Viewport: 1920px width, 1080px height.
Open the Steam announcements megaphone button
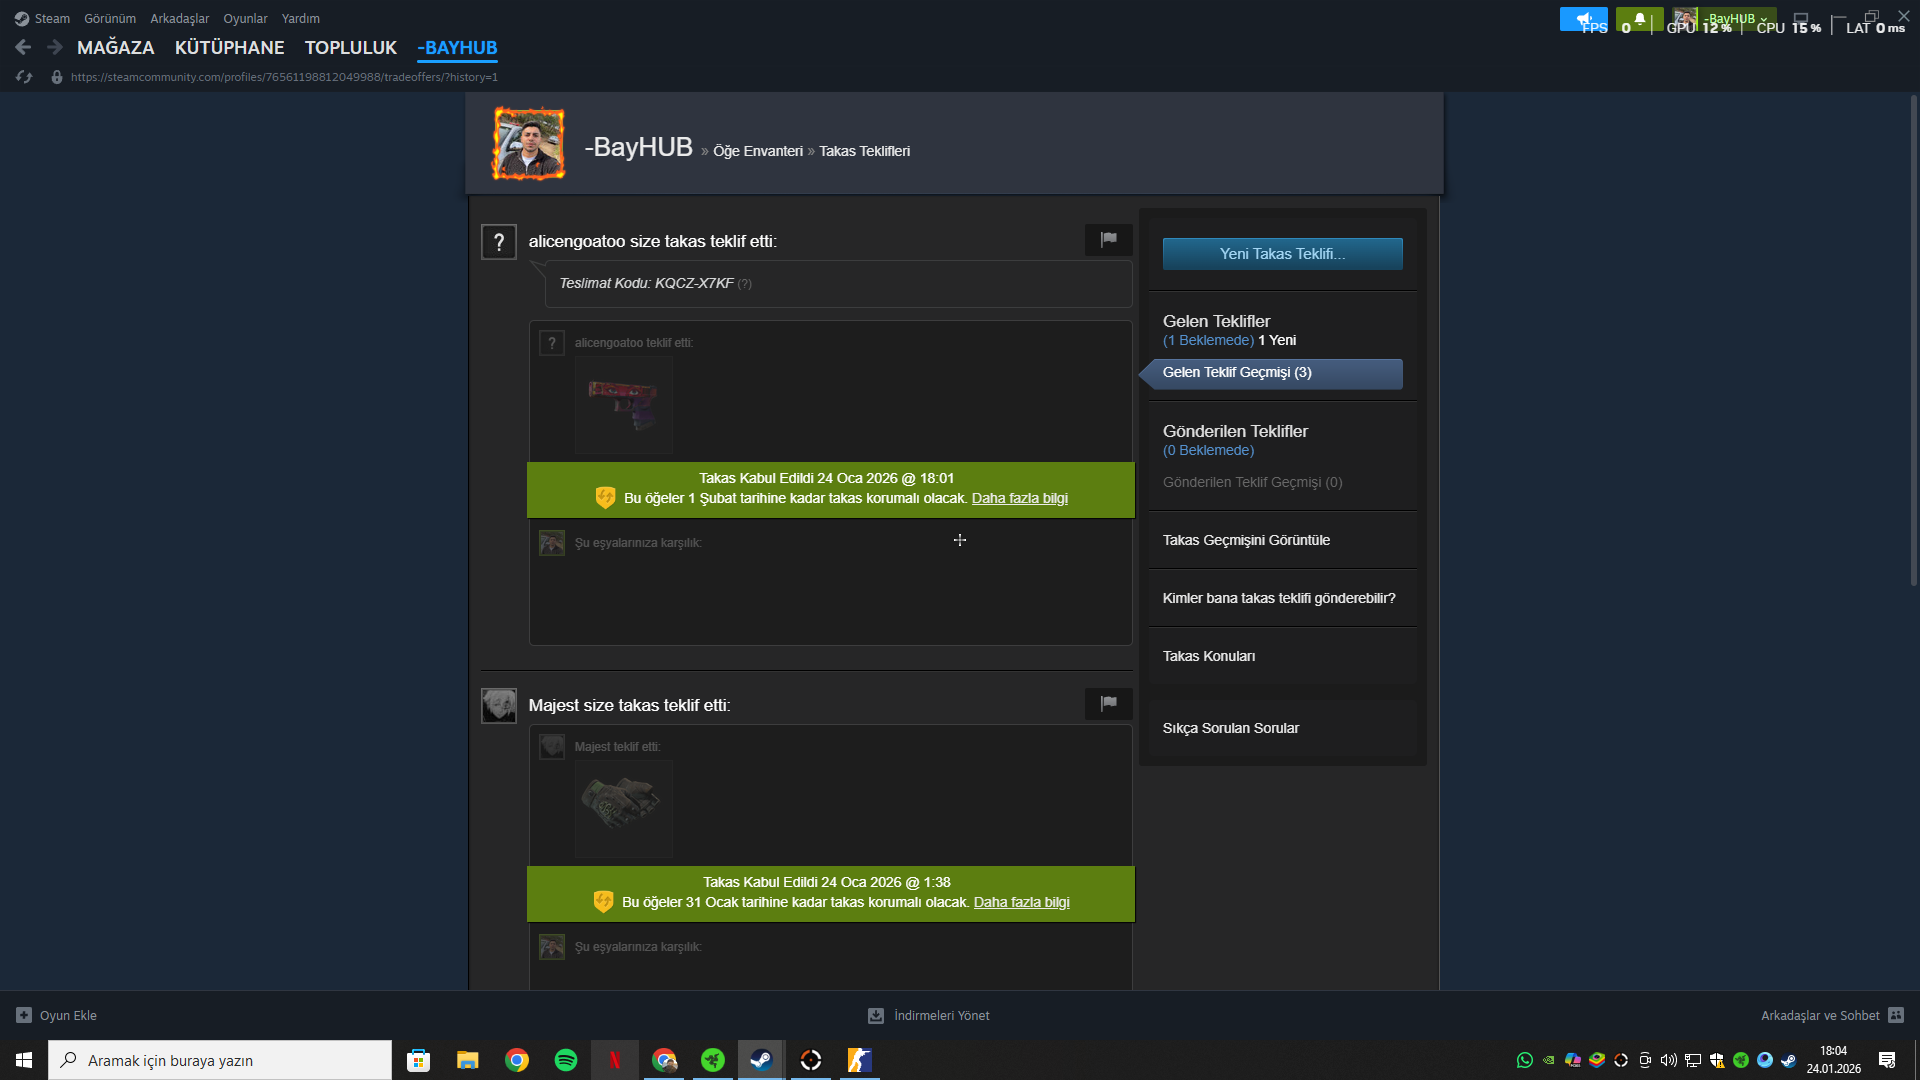(x=1584, y=19)
